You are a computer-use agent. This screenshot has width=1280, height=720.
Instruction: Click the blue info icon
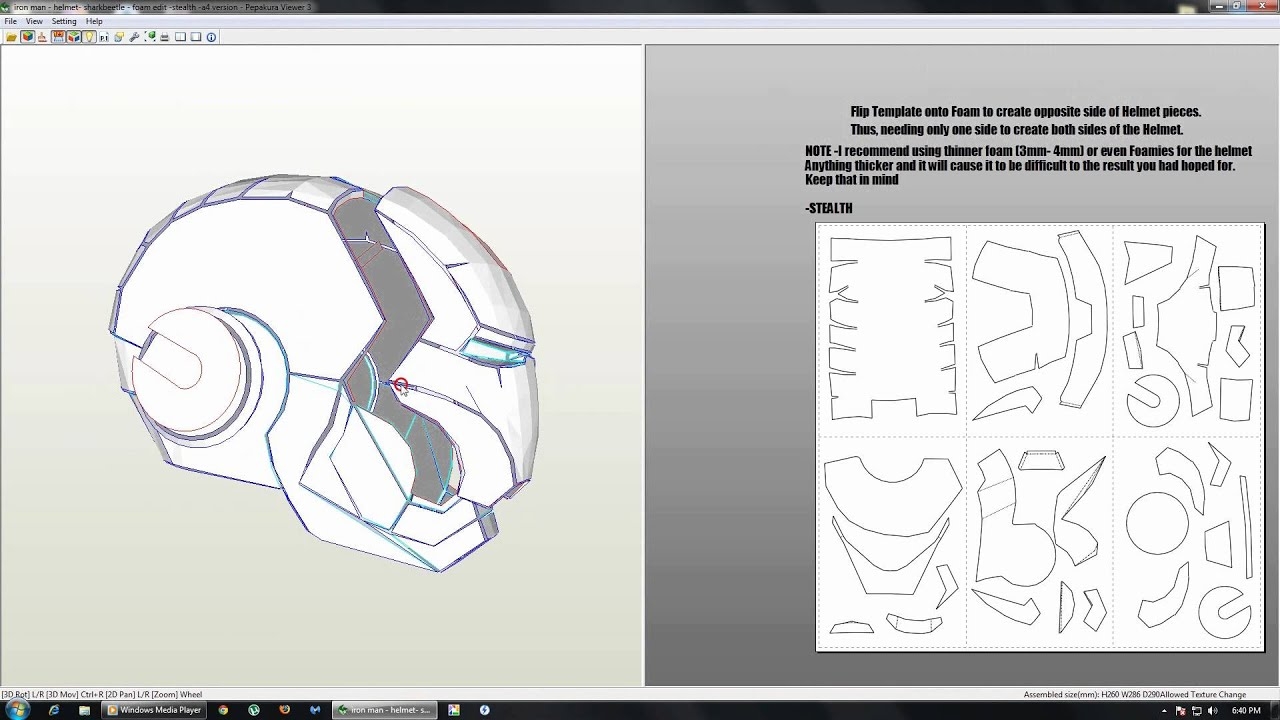click(211, 37)
